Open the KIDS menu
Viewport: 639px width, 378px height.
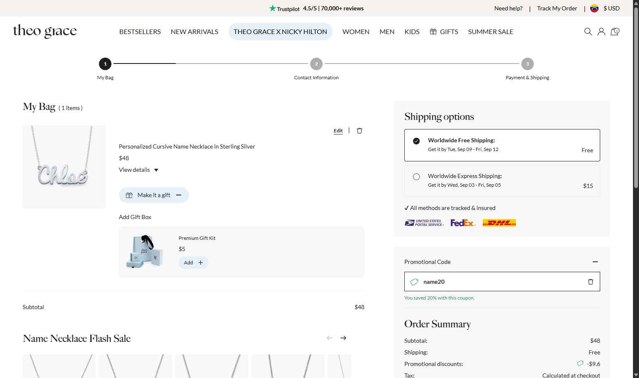(412, 31)
